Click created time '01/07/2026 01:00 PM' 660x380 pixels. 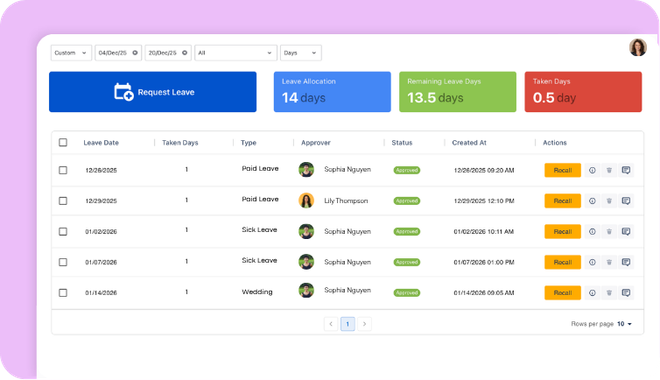tap(484, 263)
